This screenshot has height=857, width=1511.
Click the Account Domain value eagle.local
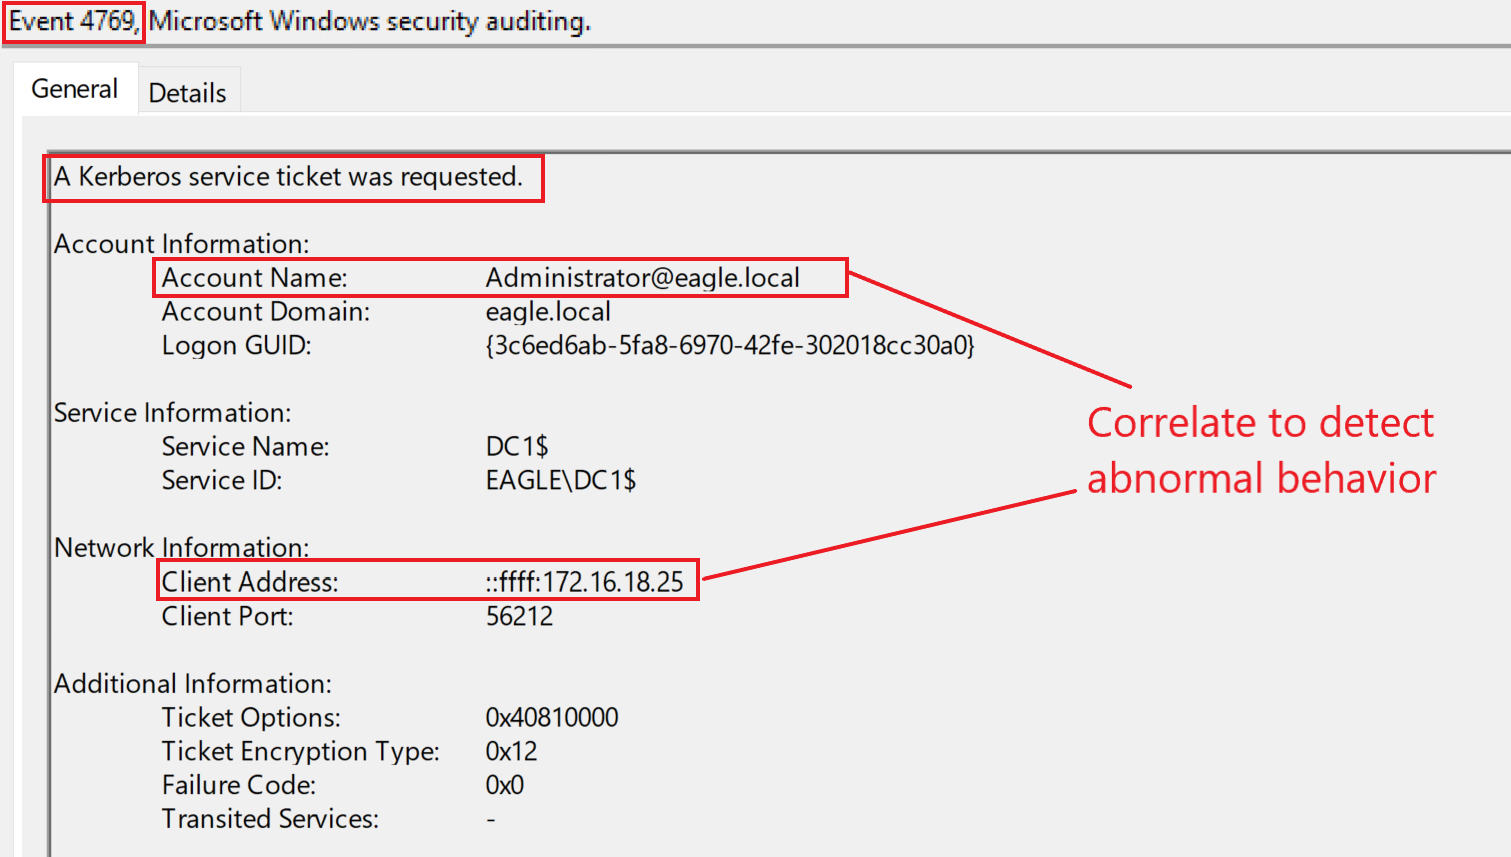tap(548, 312)
